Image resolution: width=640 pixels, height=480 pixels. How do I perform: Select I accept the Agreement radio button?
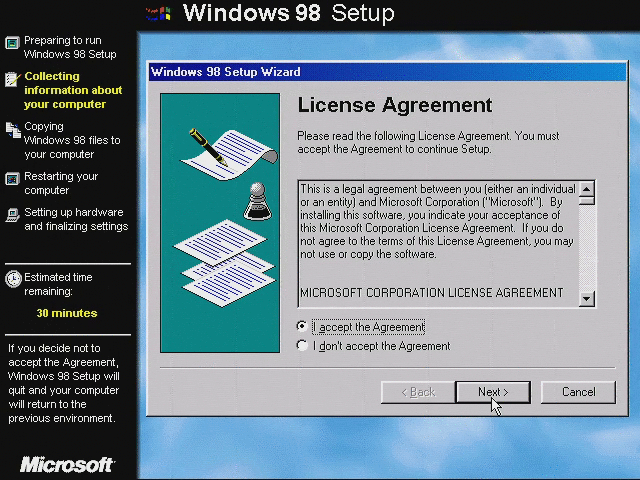point(302,326)
